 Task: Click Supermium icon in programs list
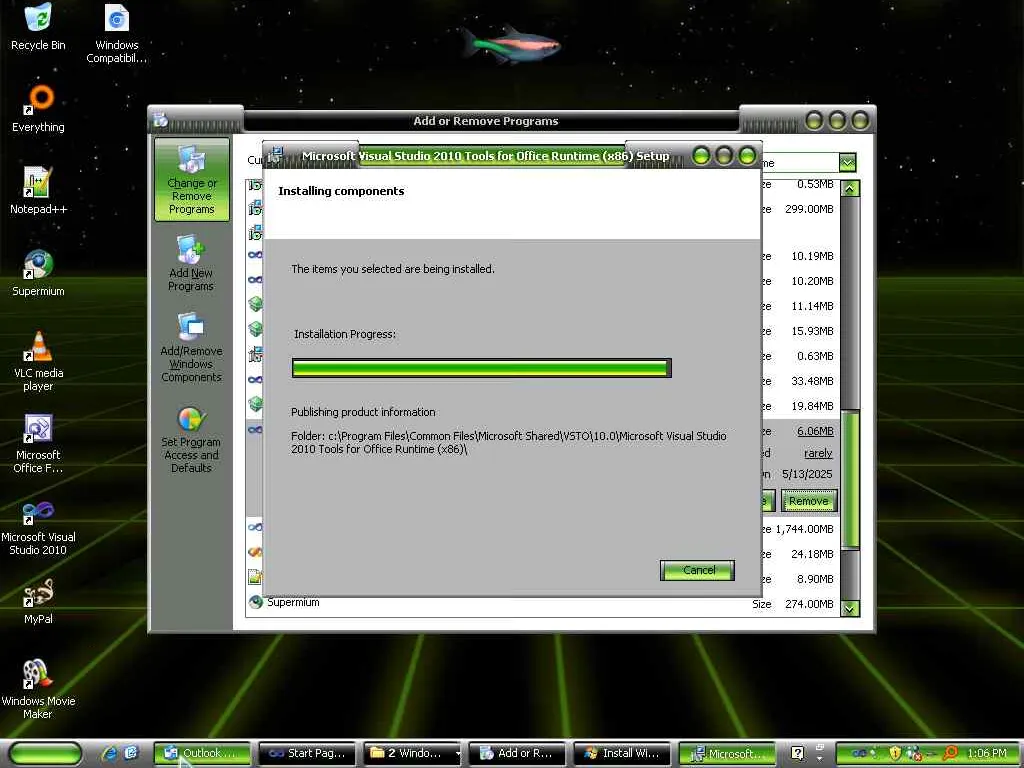[x=255, y=602]
